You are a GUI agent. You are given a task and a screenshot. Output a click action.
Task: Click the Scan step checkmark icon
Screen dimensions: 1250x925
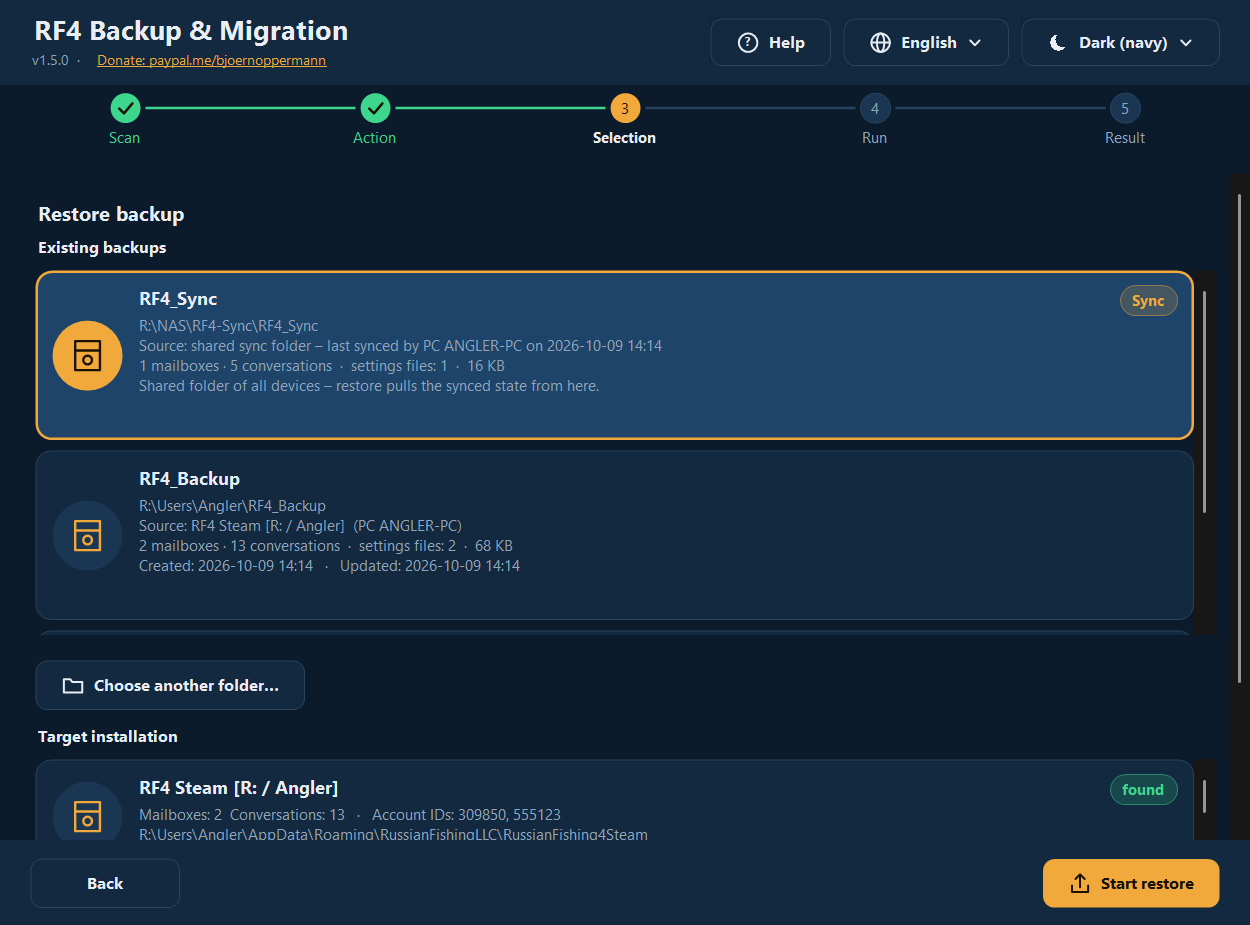tap(125, 107)
